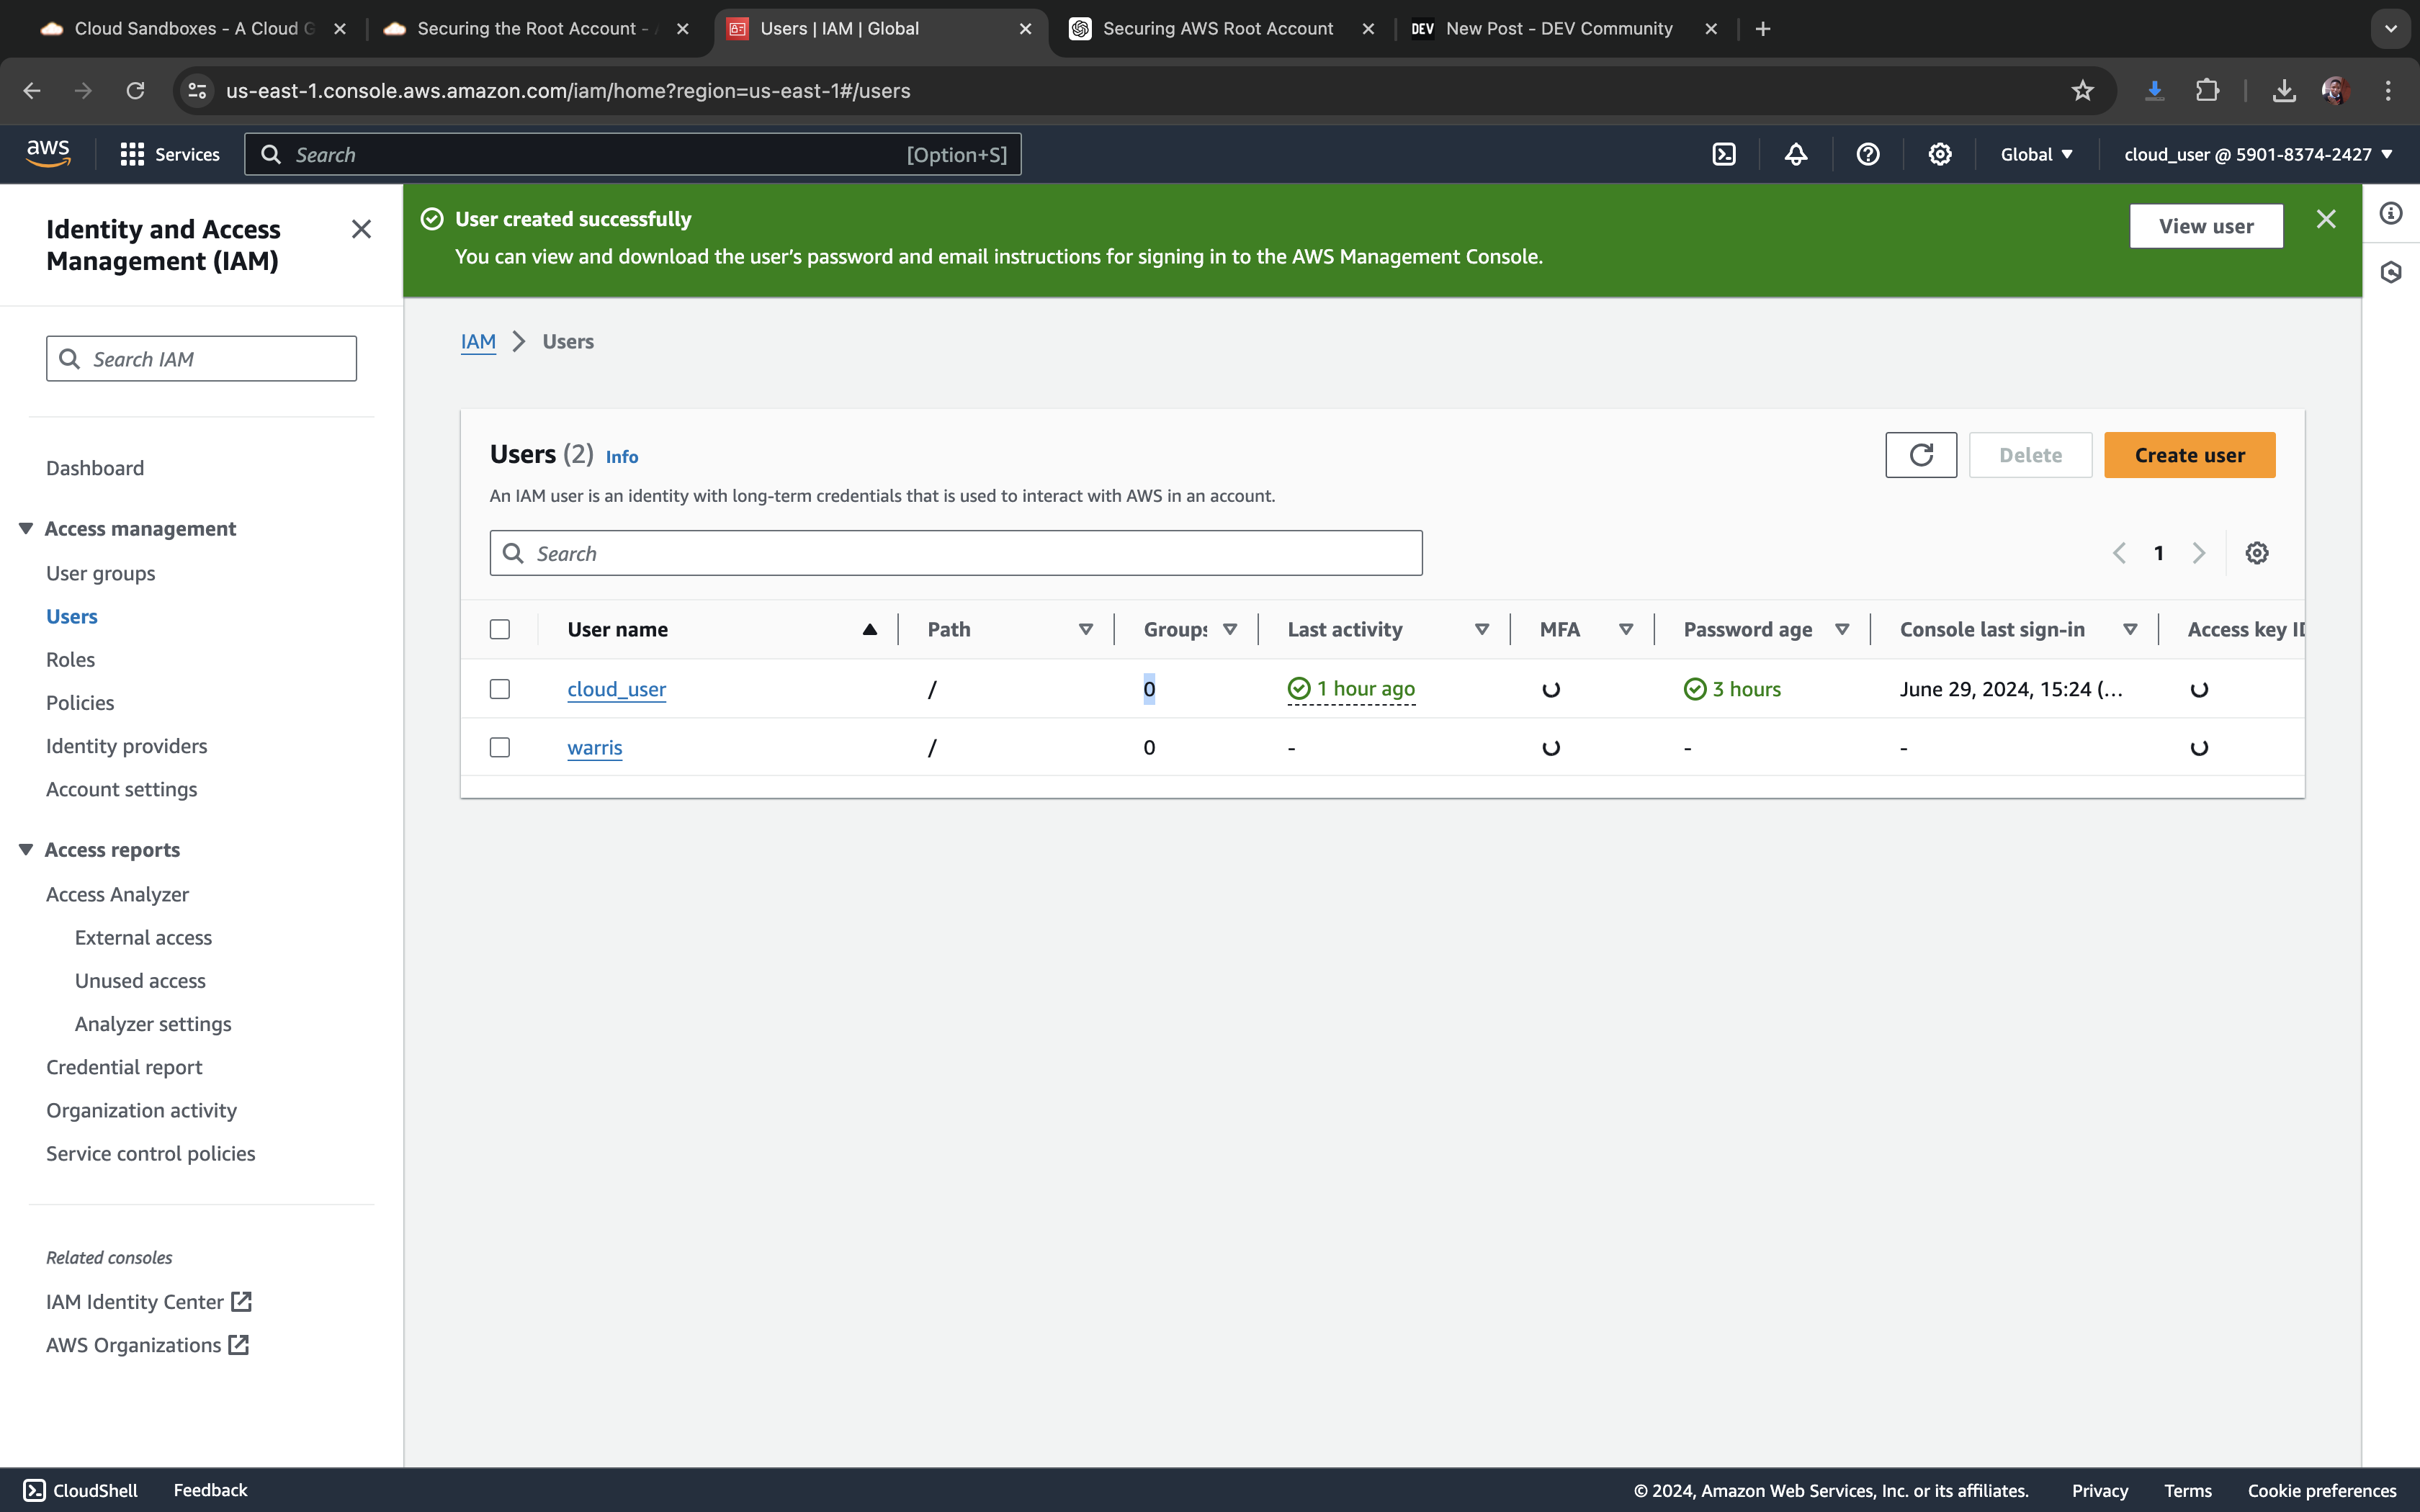Image resolution: width=2420 pixels, height=1512 pixels.
Task: Open the warris user link
Action: (594, 747)
